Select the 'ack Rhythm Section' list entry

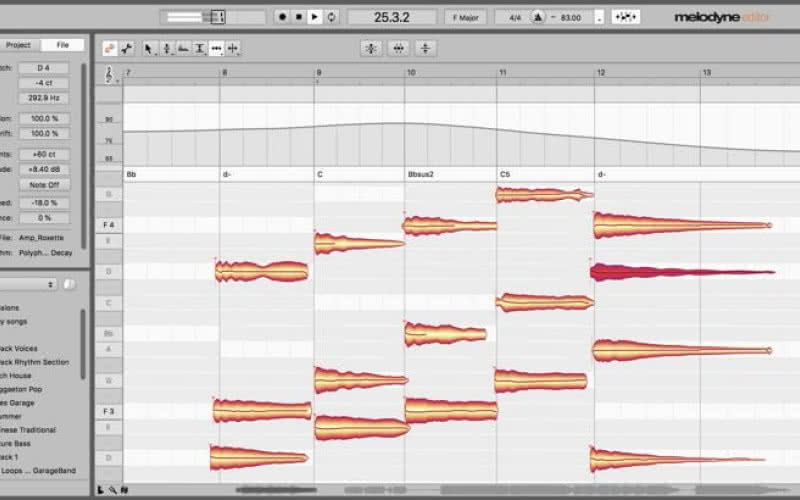coord(35,362)
